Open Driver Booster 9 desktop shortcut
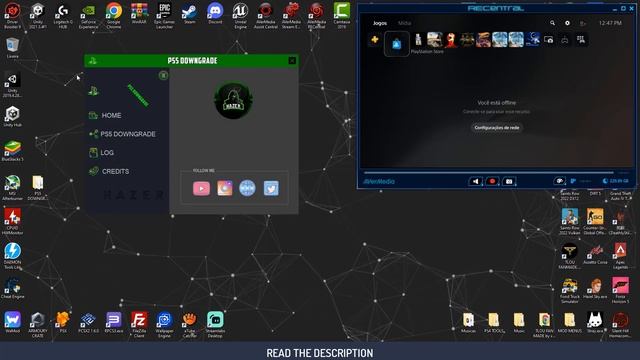 click(12, 16)
